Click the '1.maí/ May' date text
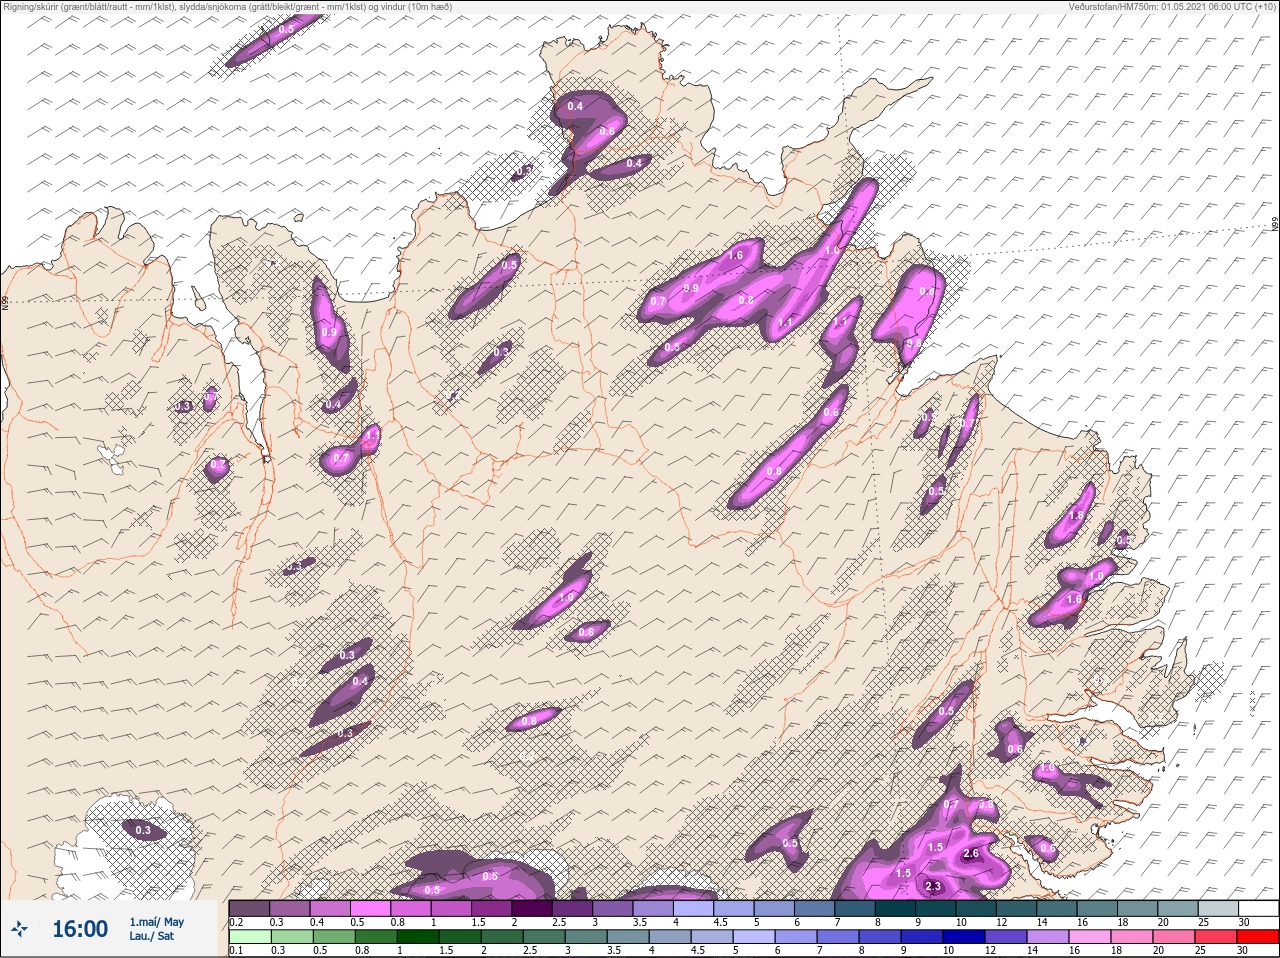This screenshot has height=958, width=1280. (x=156, y=922)
